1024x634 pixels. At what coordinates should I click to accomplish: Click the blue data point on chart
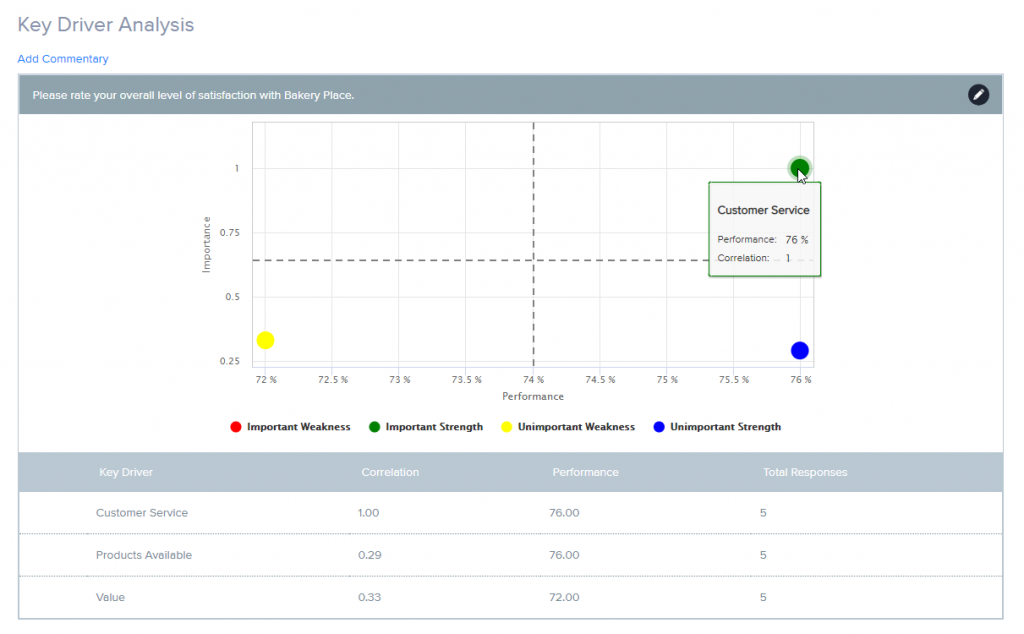pyautogui.click(x=799, y=350)
